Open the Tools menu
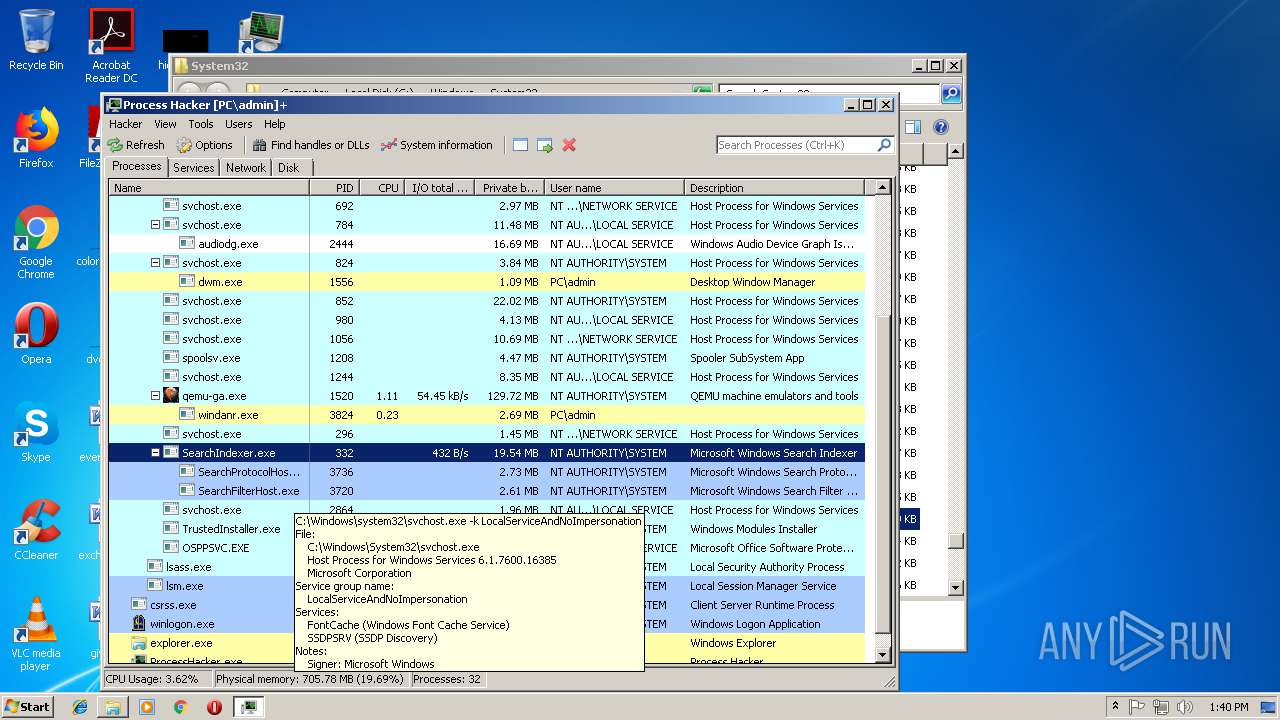 [x=201, y=124]
